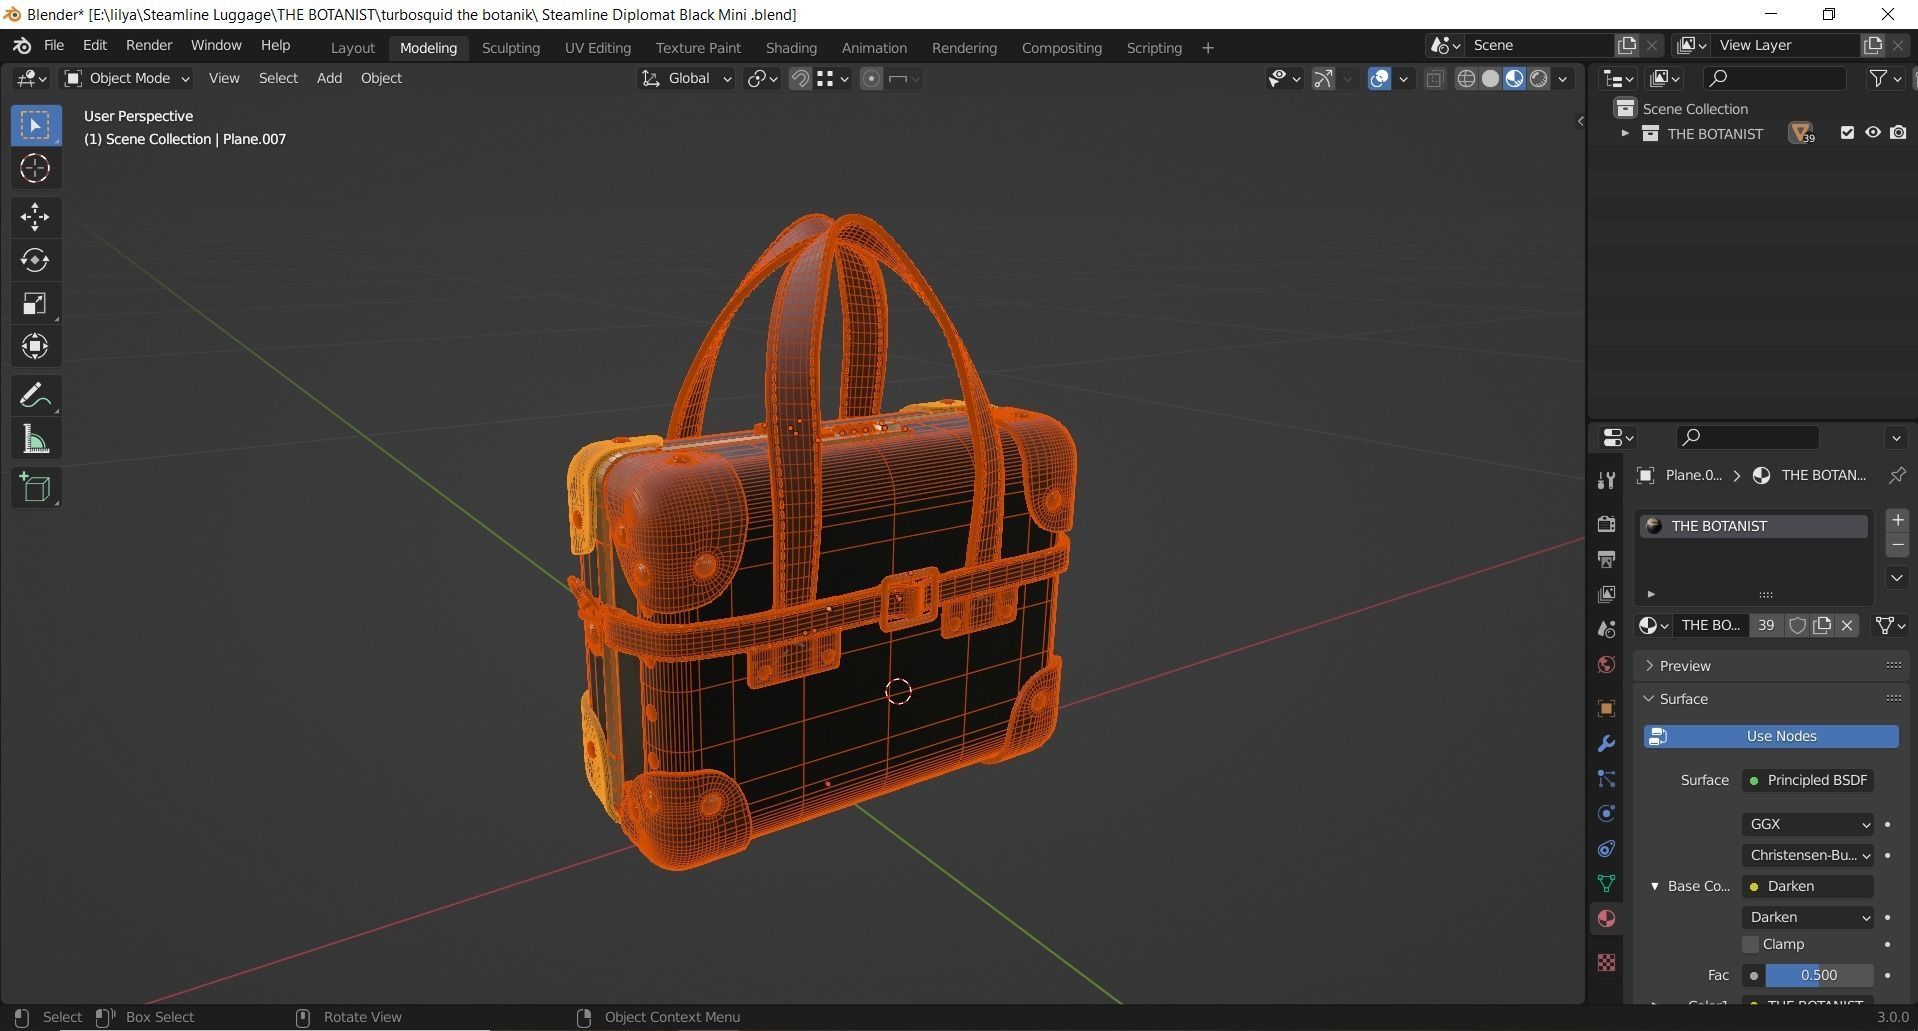Screen dimensions: 1918x1031
Task: Open the Particle properties tab
Action: [1606, 779]
